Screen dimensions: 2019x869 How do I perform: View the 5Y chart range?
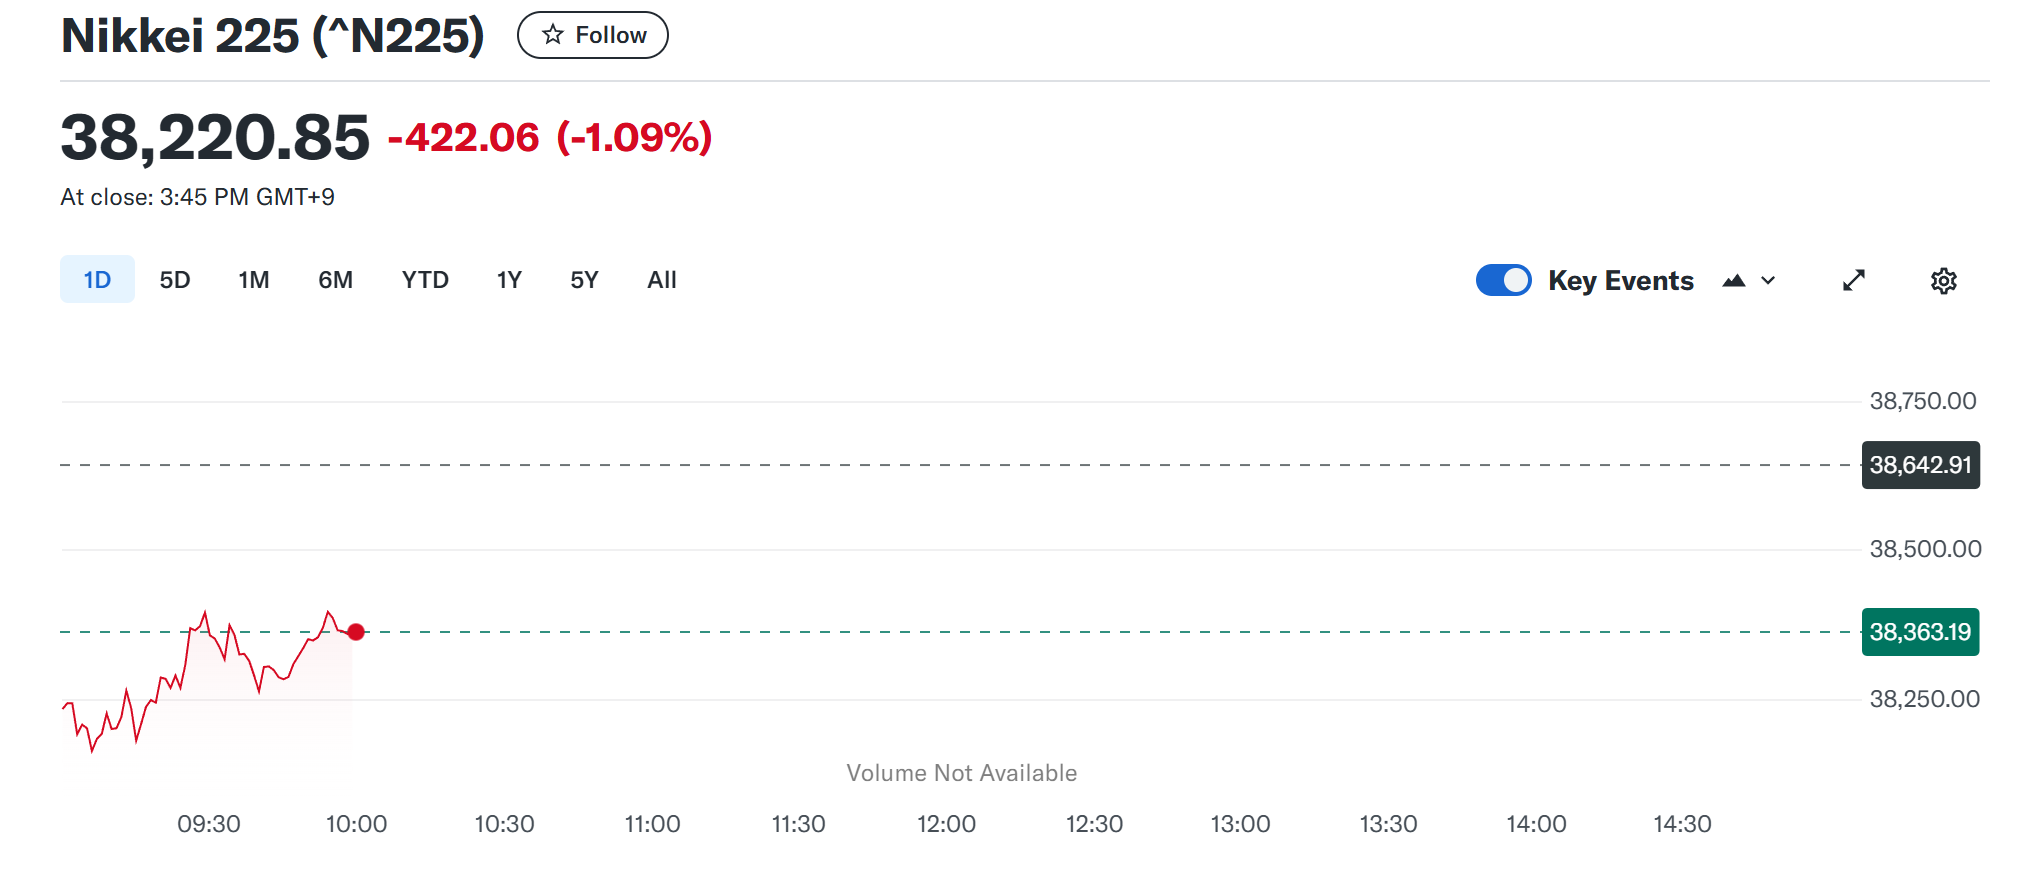584,280
